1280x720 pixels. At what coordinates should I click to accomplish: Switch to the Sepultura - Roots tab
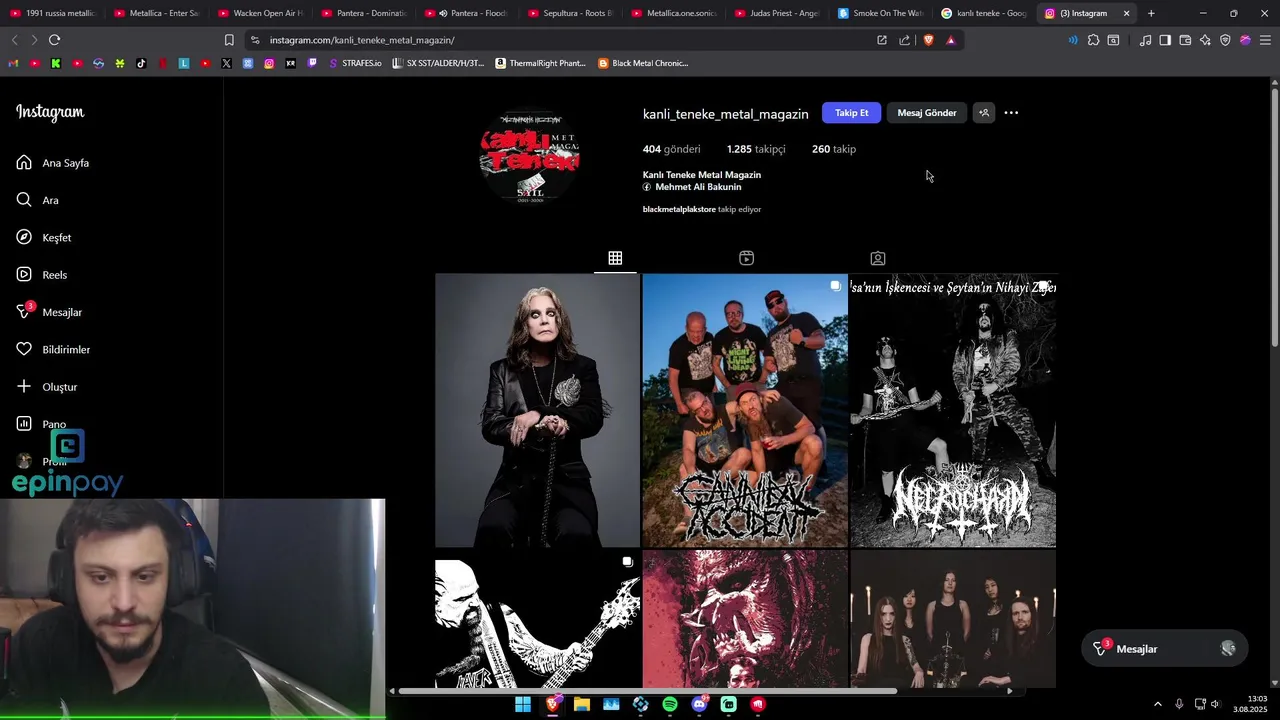[x=570, y=13]
